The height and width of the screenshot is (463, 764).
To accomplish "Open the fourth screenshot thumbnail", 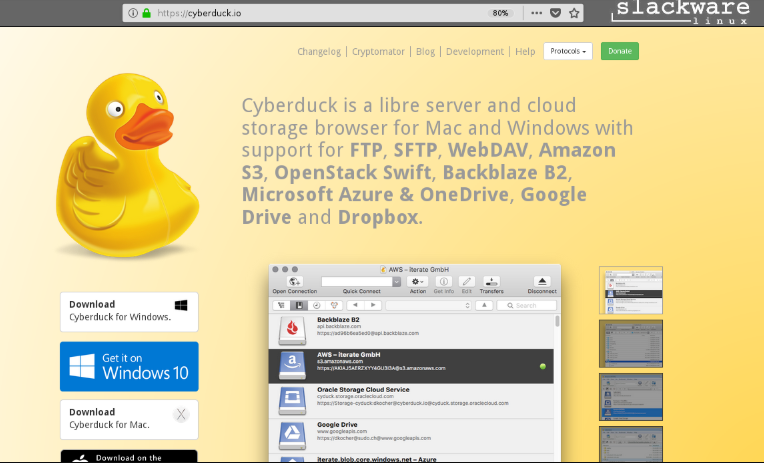I will point(631,444).
